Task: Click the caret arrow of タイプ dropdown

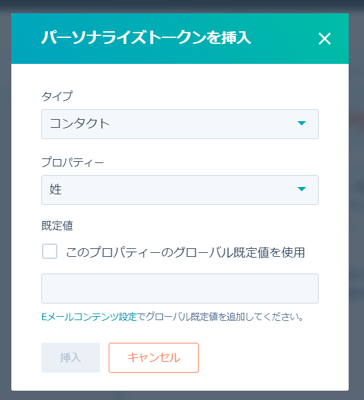Action: (x=302, y=123)
